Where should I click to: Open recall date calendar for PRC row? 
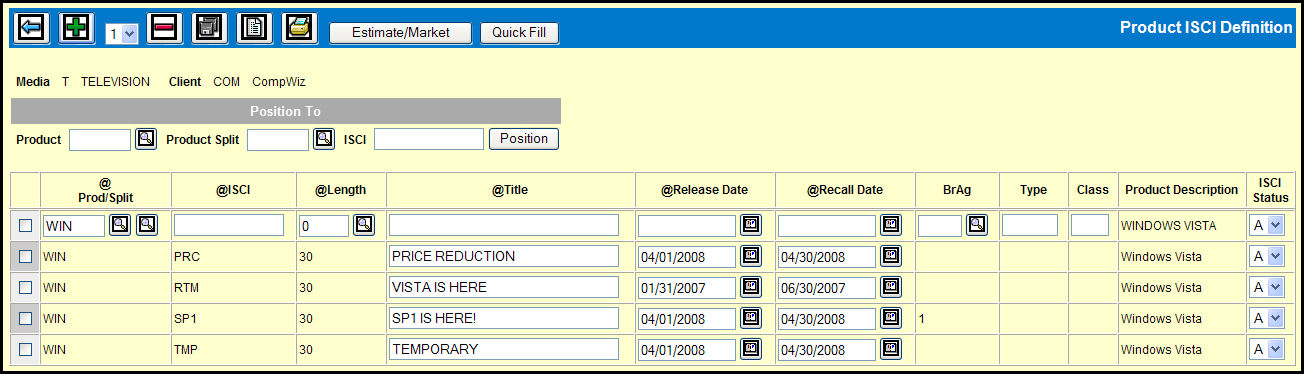[891, 256]
